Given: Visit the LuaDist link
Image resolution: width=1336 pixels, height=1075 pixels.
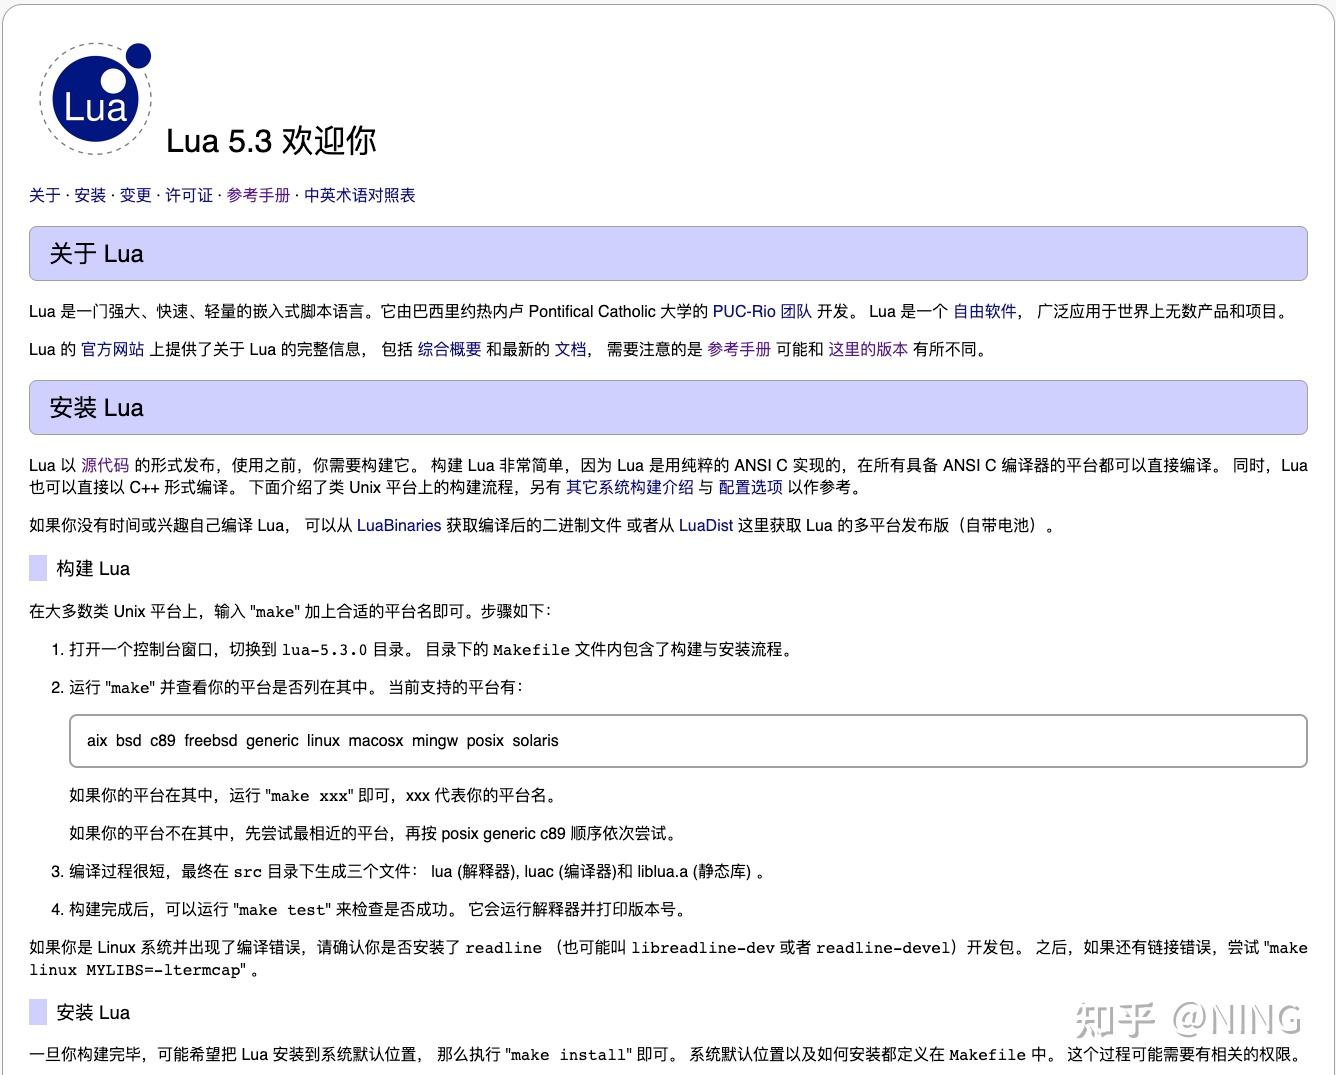Looking at the screenshot, I should click(706, 525).
